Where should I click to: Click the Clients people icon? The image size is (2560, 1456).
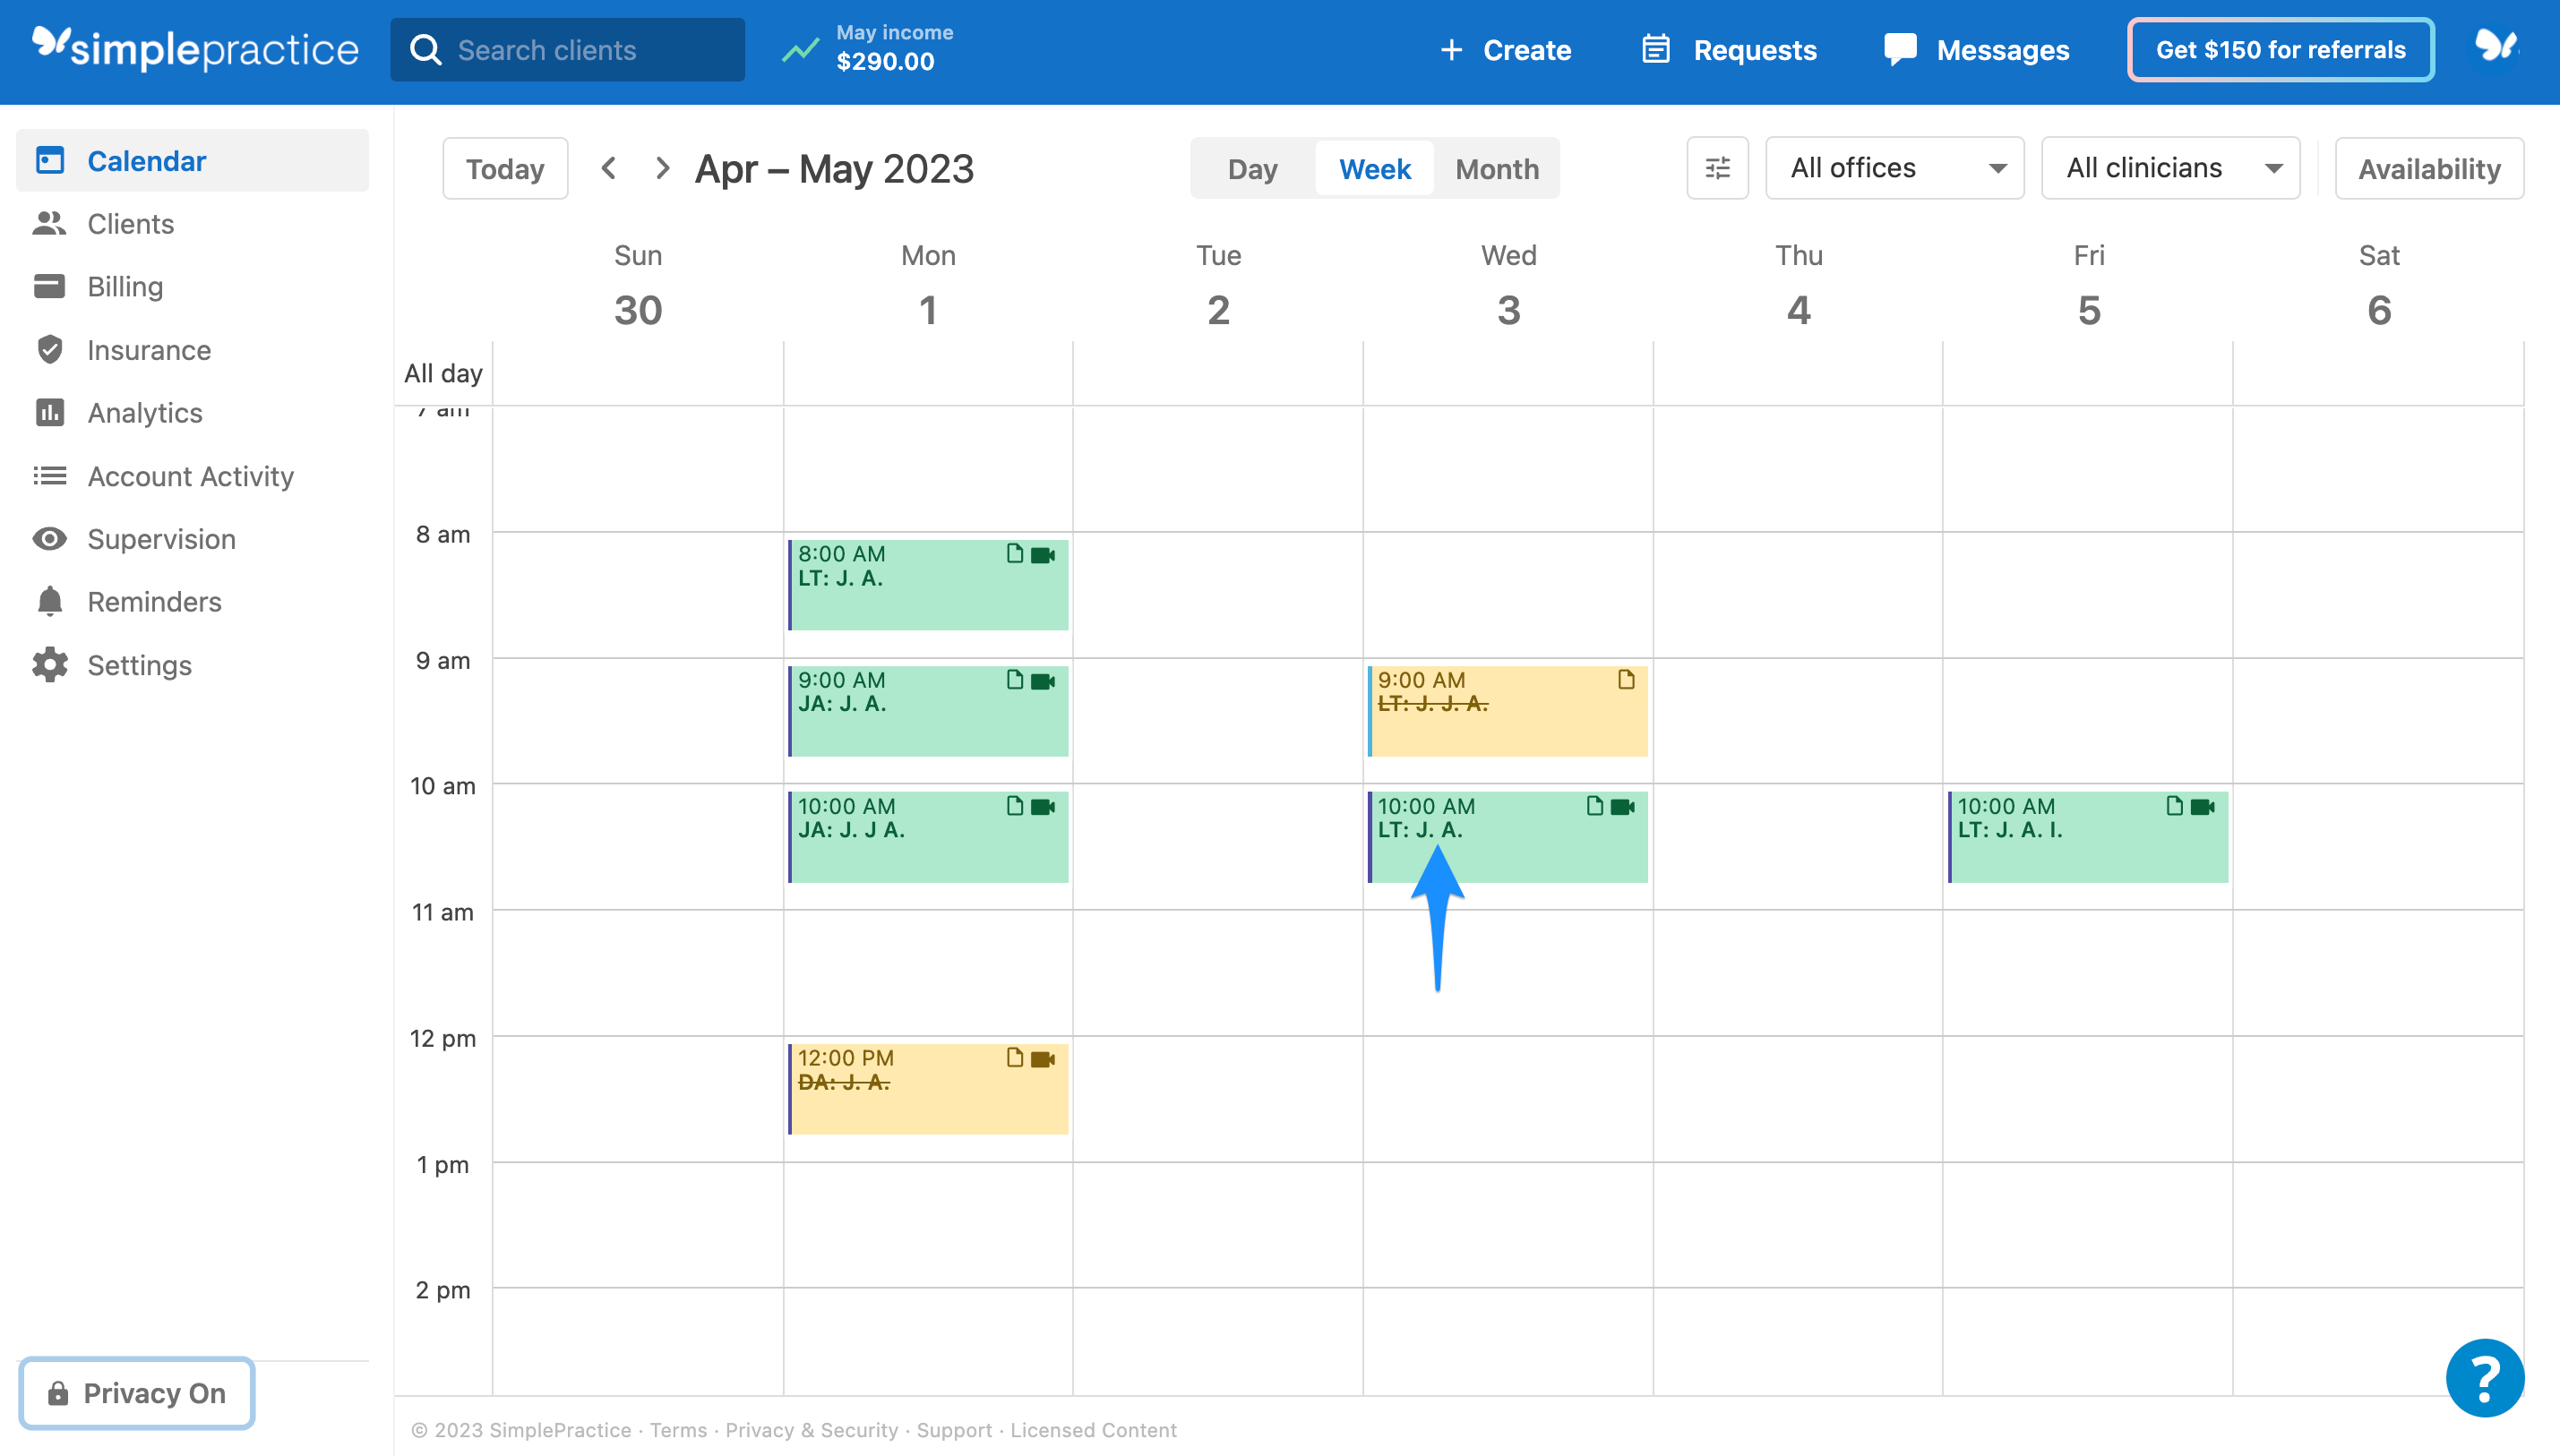pyautogui.click(x=49, y=223)
